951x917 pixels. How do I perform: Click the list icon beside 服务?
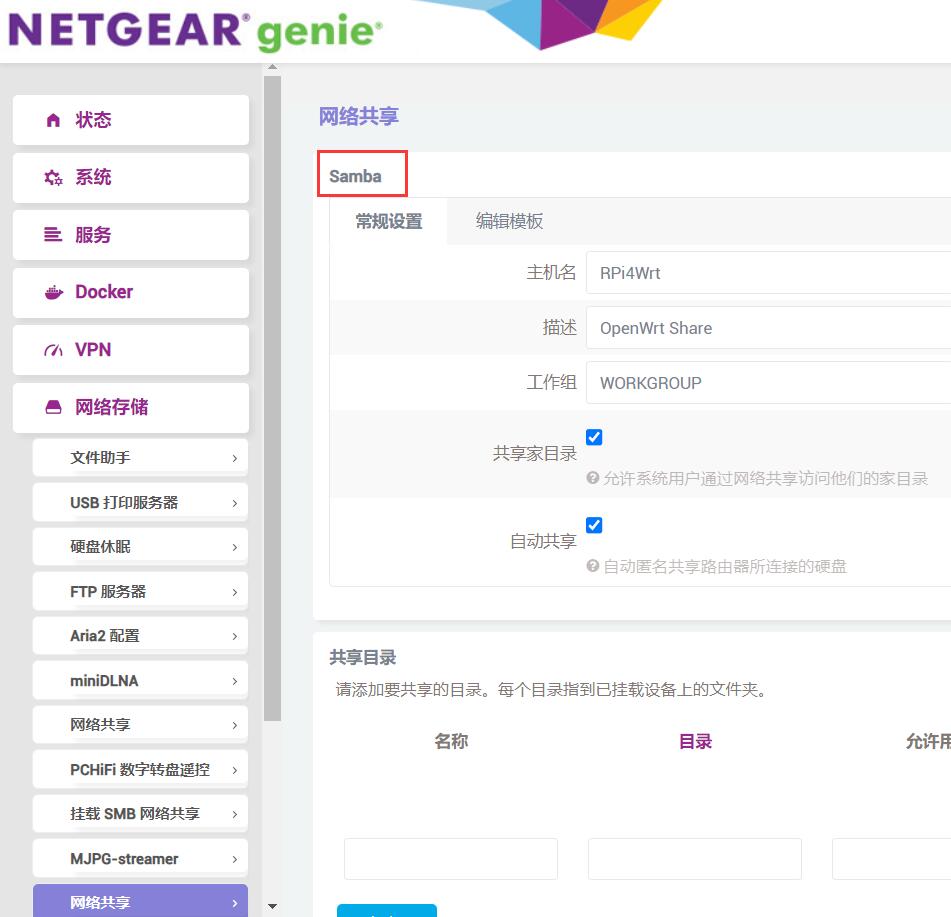pyautogui.click(x=53, y=235)
